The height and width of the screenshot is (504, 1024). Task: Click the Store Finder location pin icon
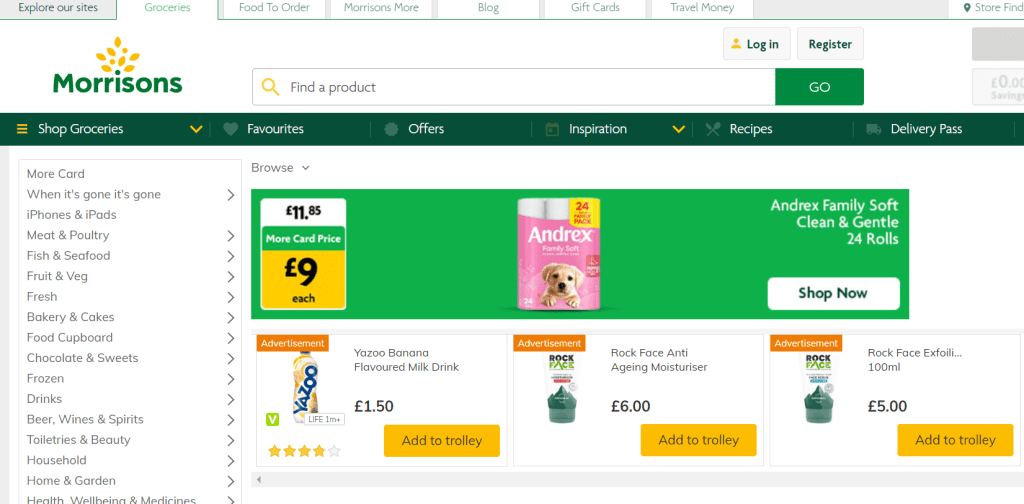pyautogui.click(x=966, y=8)
